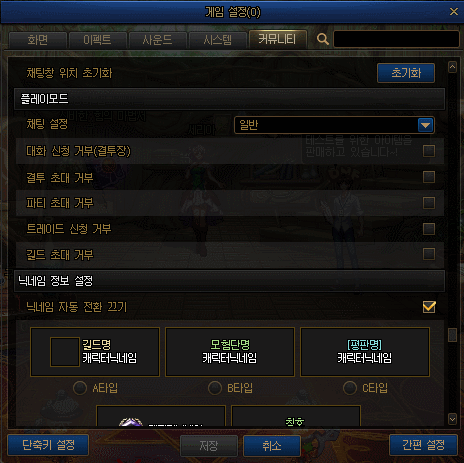Switch to the 사운드 tab
The image size is (464, 463).
[x=157, y=40]
